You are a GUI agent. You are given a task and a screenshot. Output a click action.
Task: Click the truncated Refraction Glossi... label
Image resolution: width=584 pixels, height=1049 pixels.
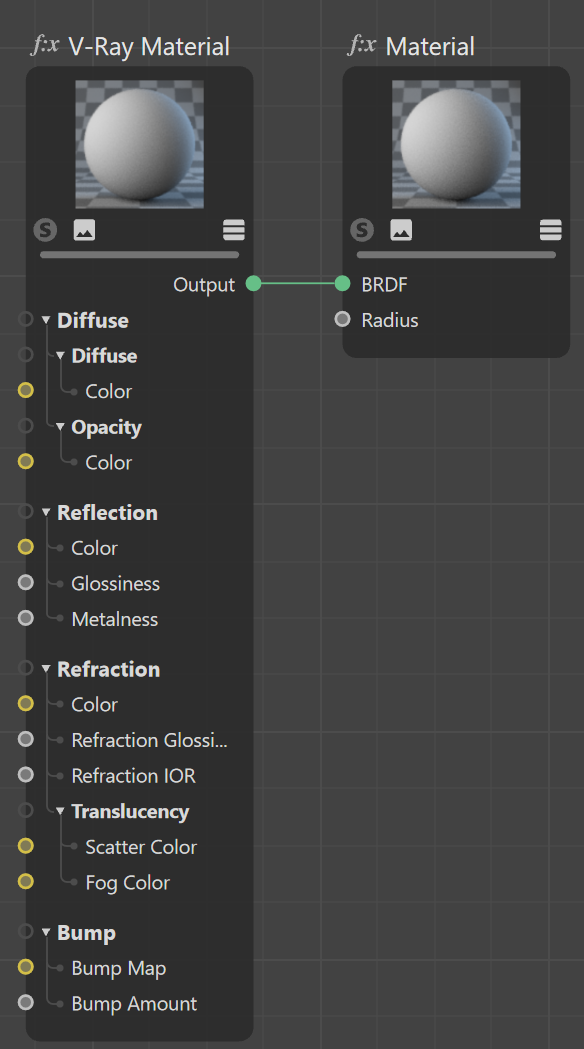(150, 741)
